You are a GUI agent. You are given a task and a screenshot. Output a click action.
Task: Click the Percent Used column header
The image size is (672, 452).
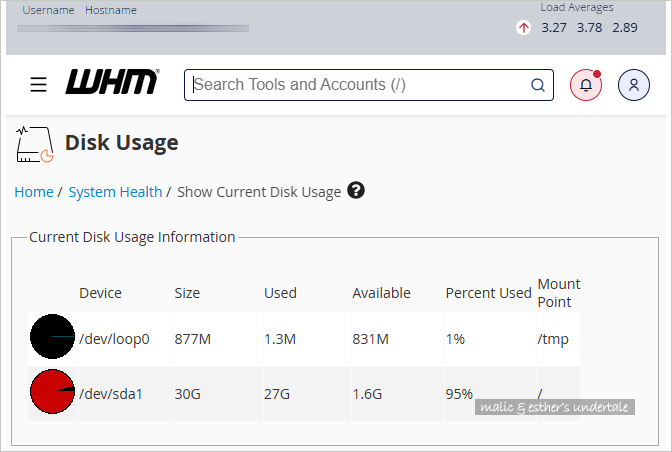(488, 293)
